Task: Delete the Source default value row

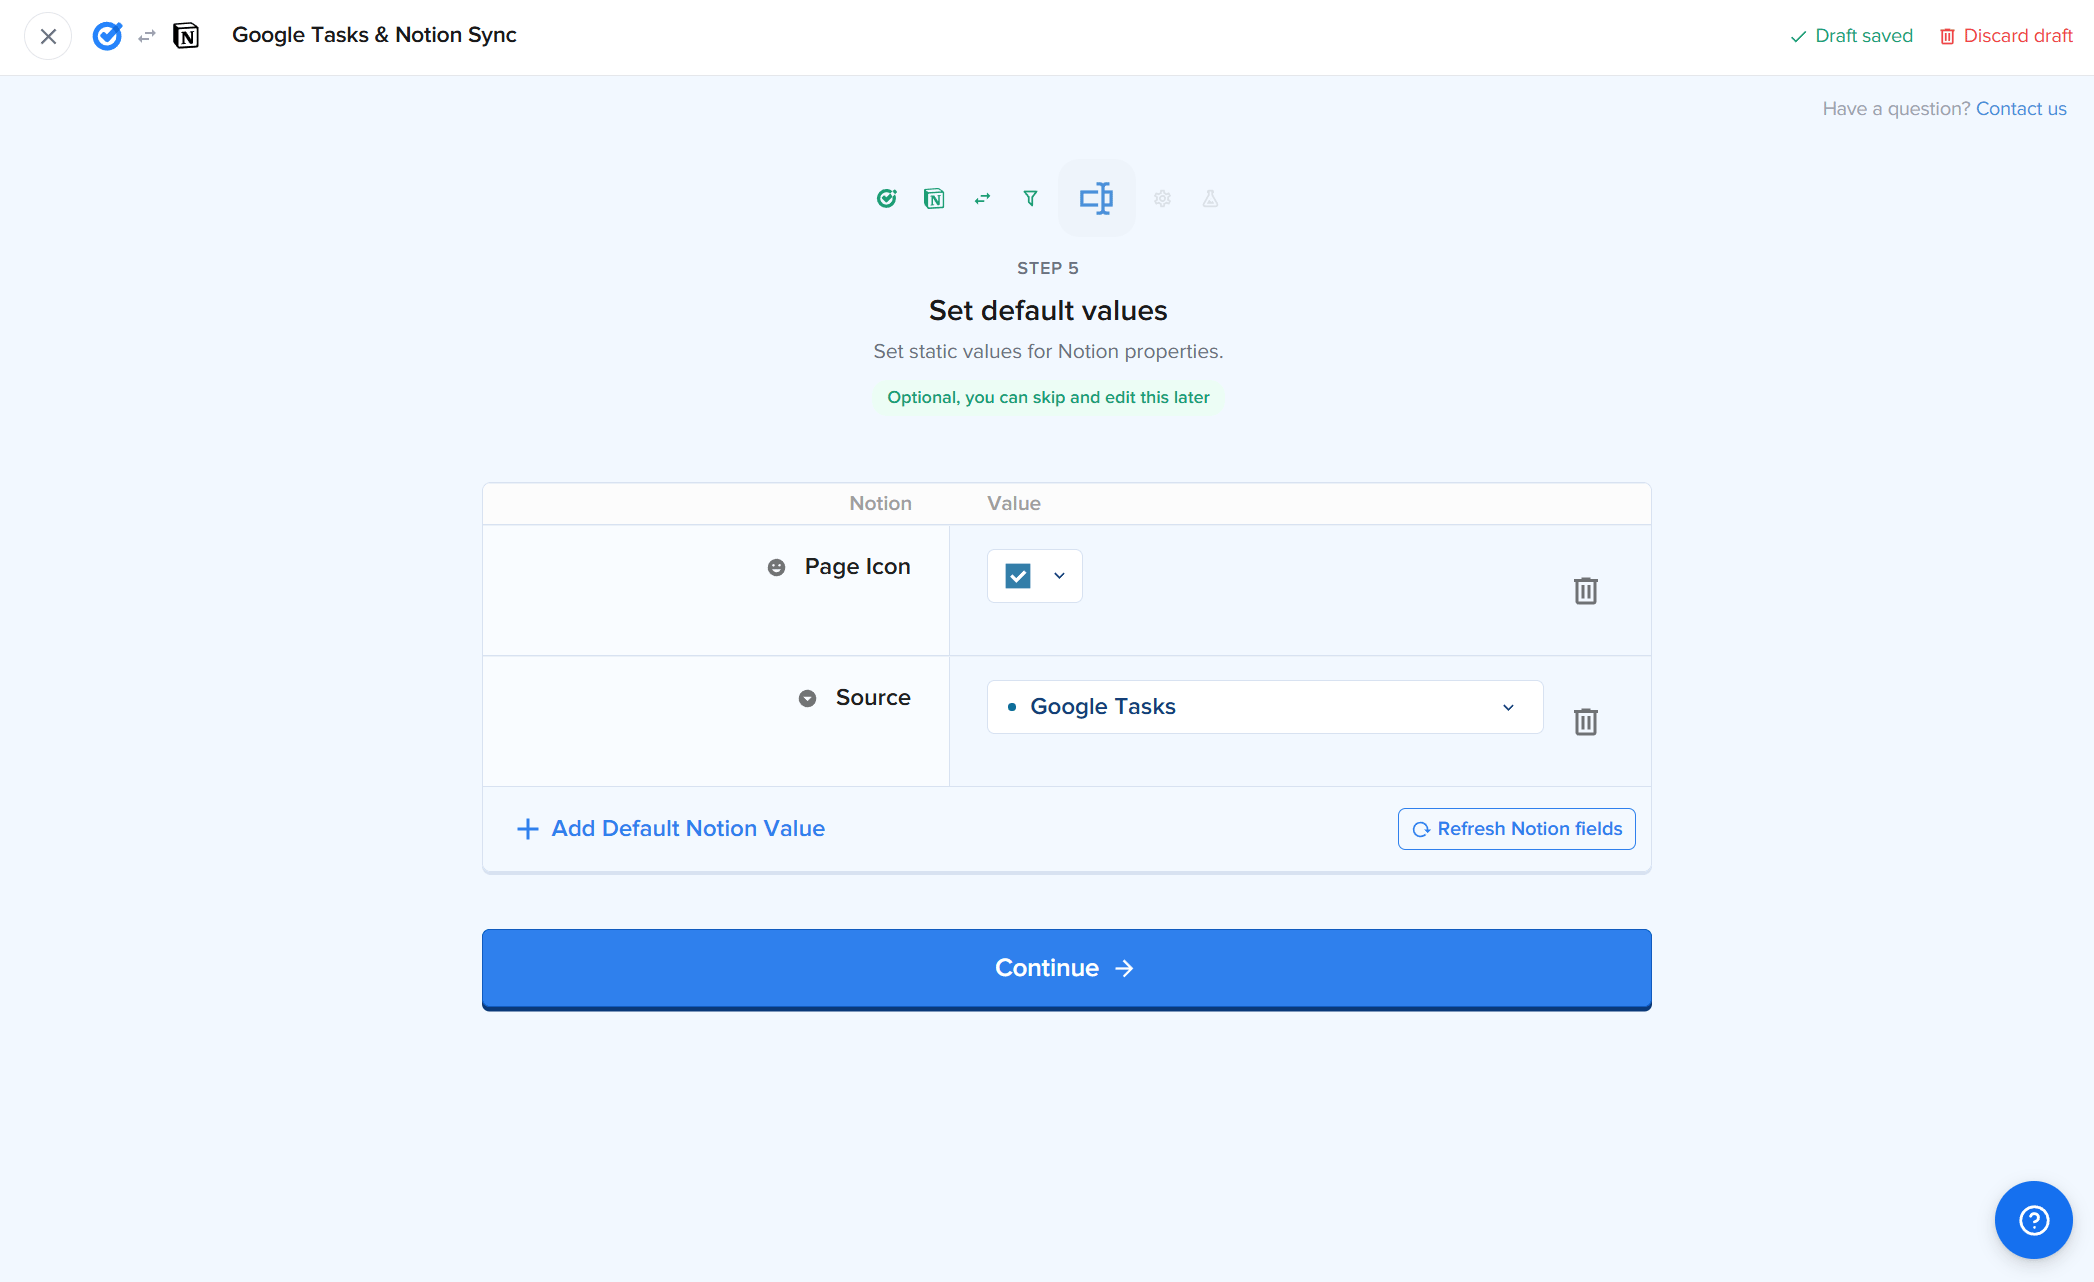Action: tap(1585, 722)
